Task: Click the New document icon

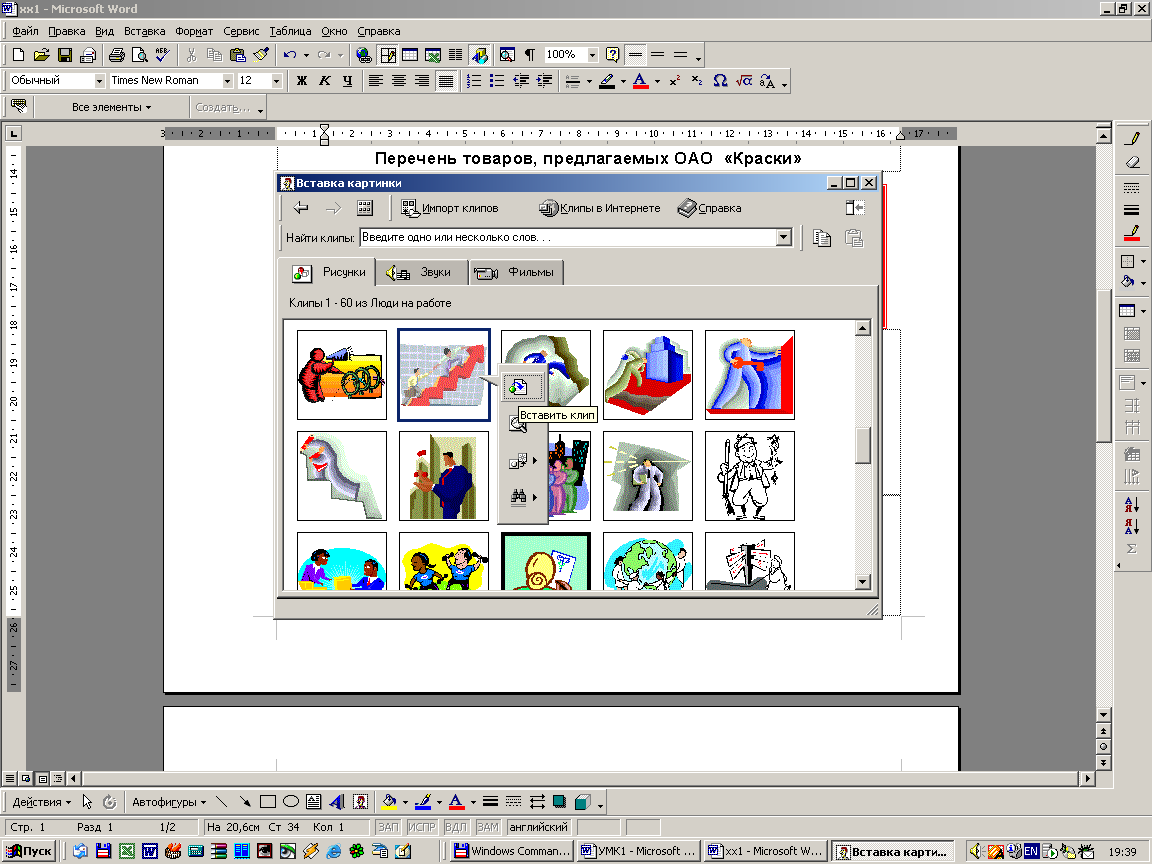Action: tap(19, 54)
